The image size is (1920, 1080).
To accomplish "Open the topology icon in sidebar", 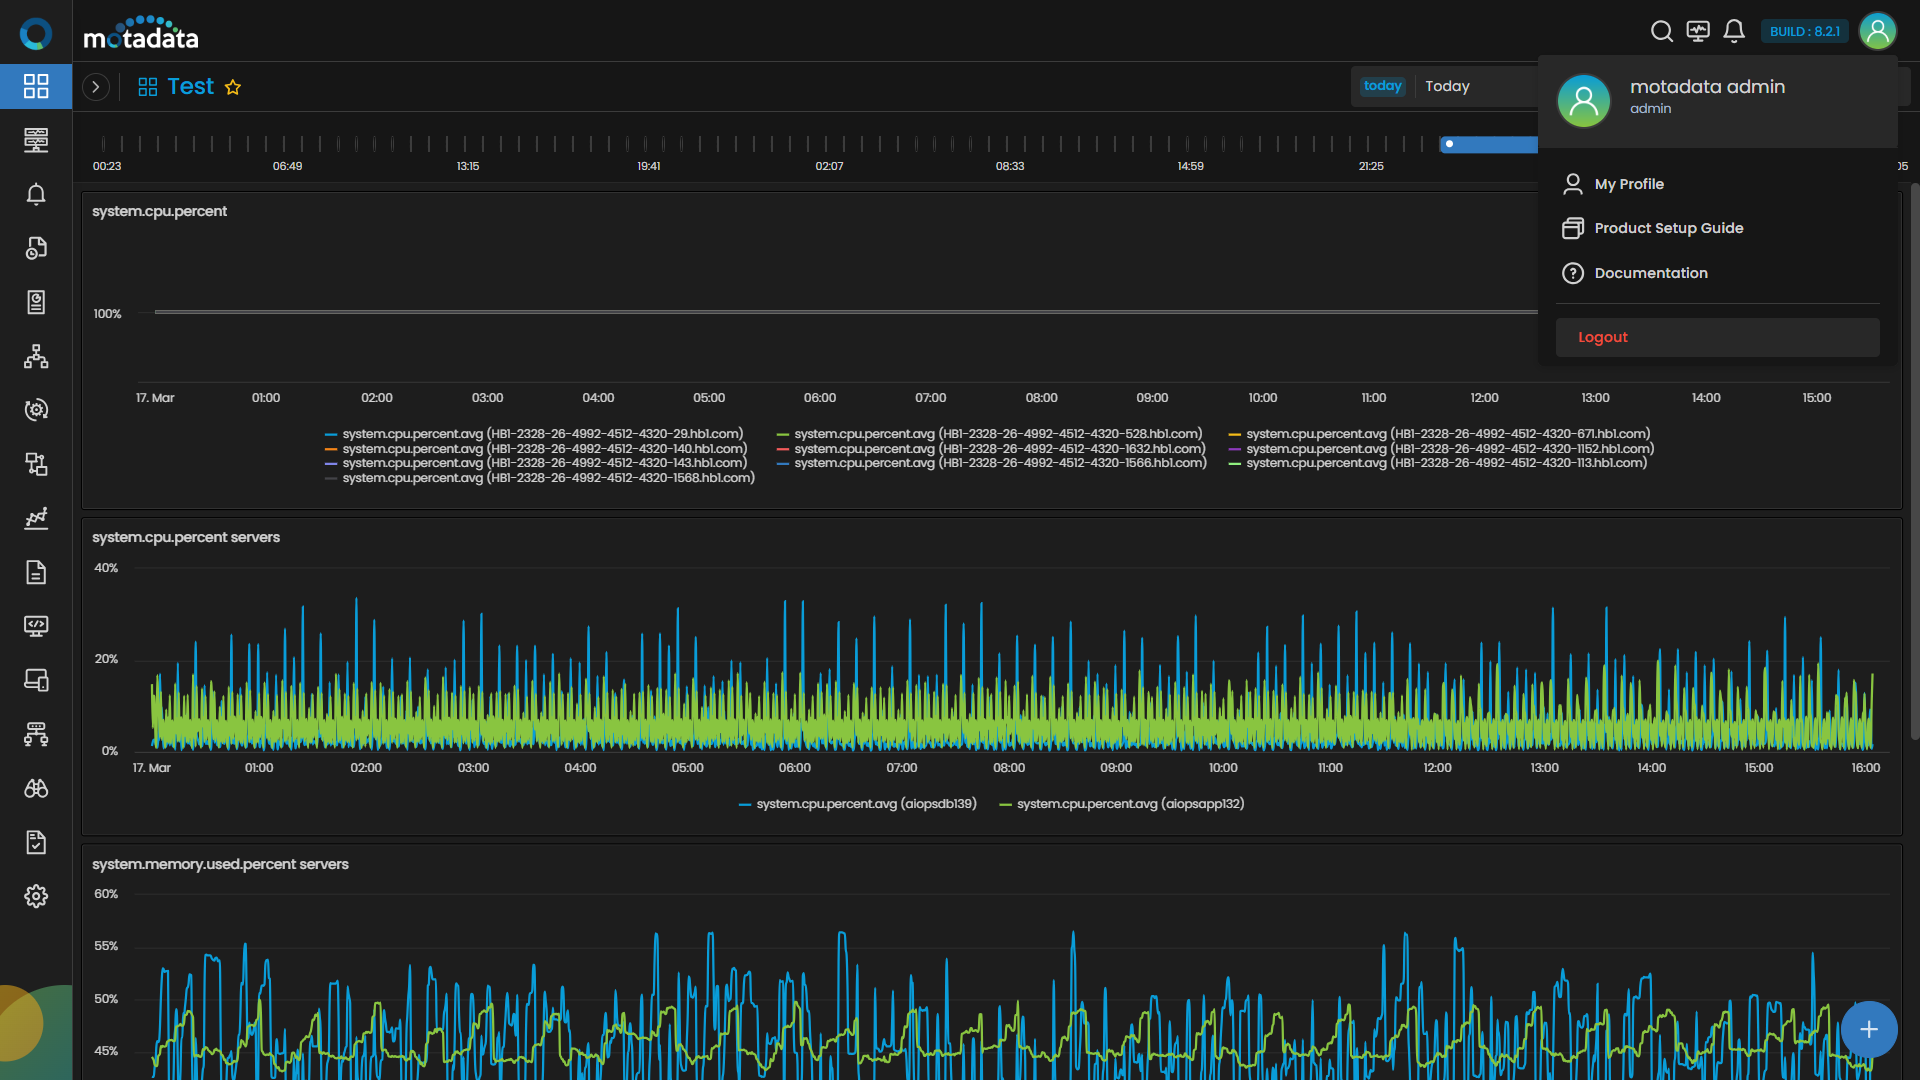I will (x=36, y=356).
